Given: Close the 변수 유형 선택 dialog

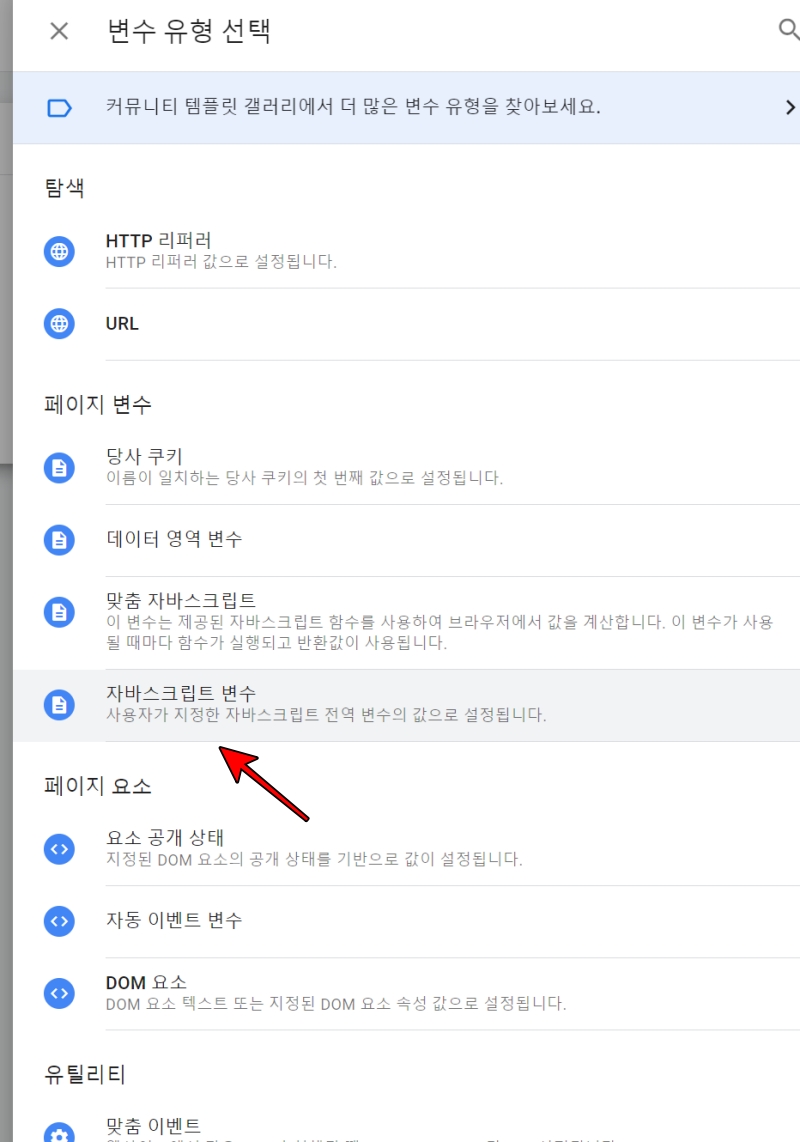Looking at the screenshot, I should click(59, 31).
